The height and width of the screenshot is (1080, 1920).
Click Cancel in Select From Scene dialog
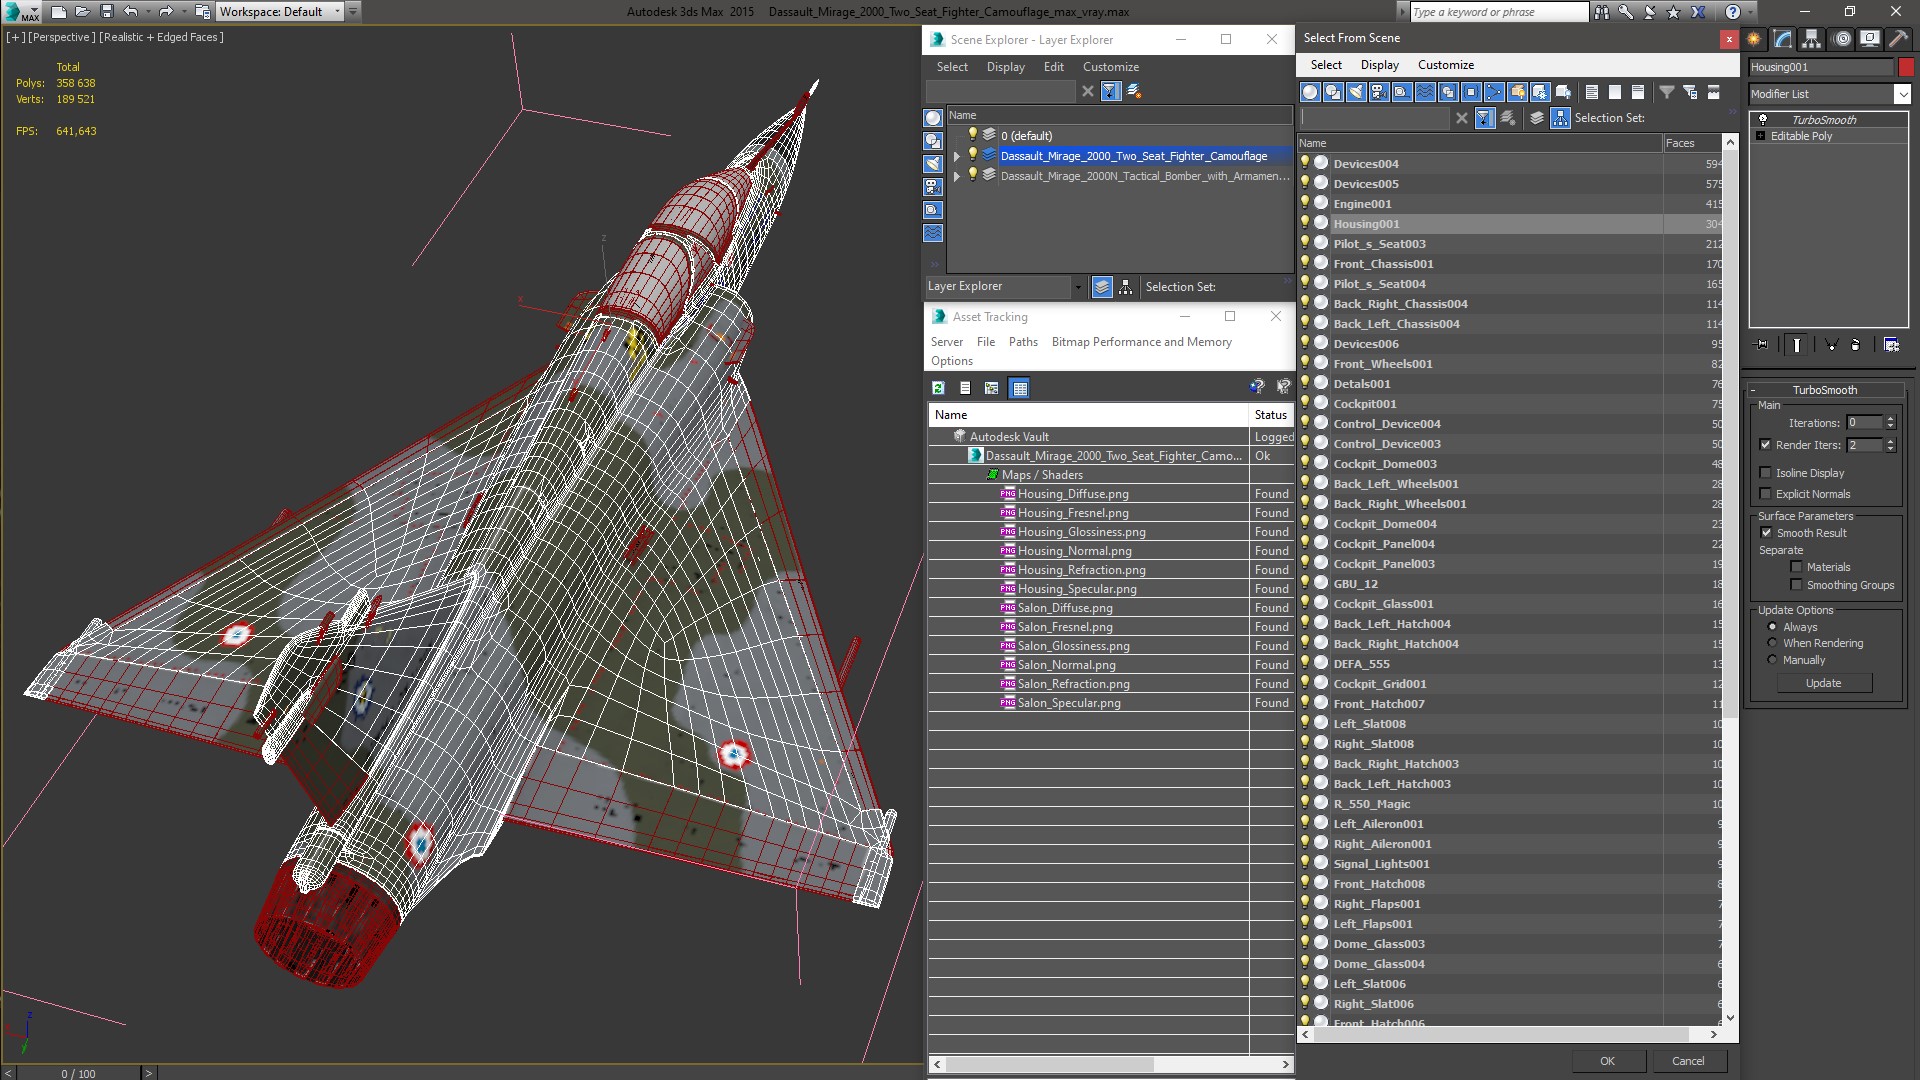pyautogui.click(x=1687, y=1061)
